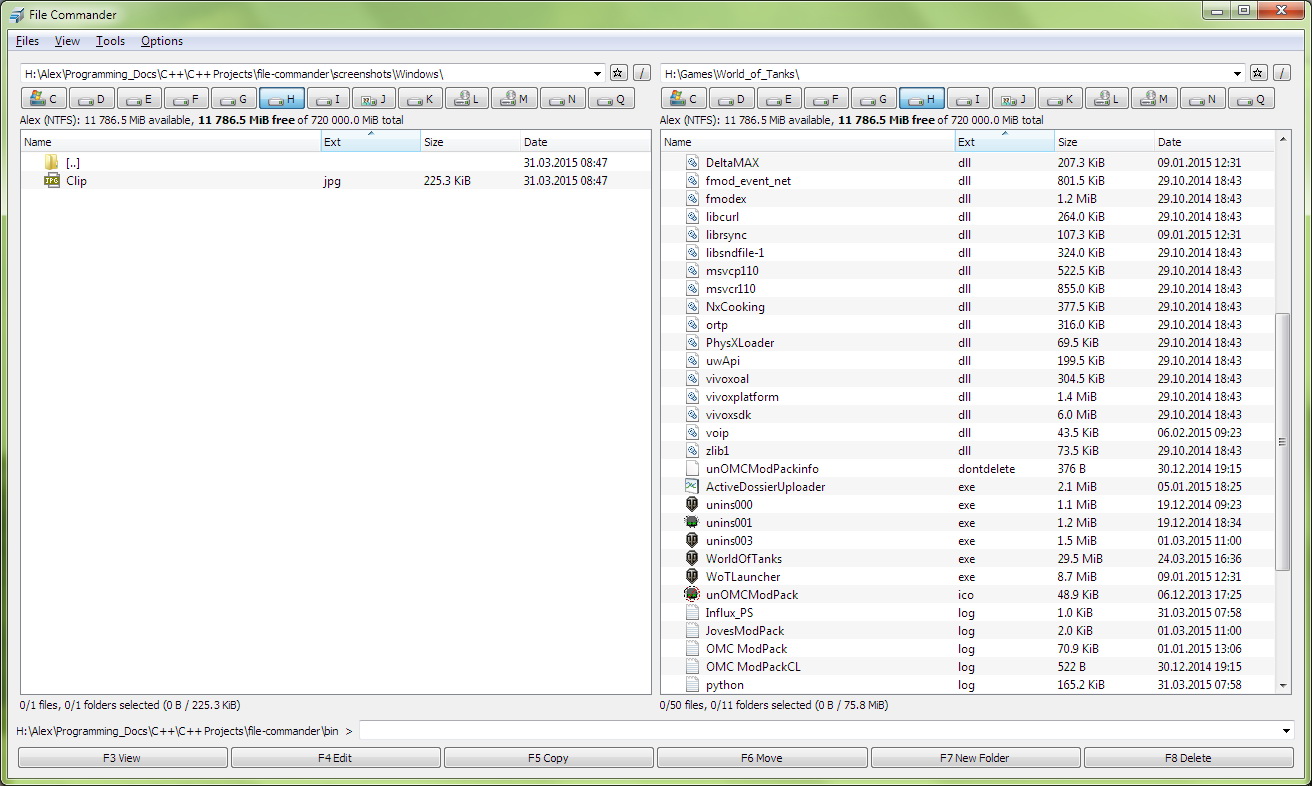Sort right panel by Size column
This screenshot has height=786, width=1312.
(x=1105, y=142)
